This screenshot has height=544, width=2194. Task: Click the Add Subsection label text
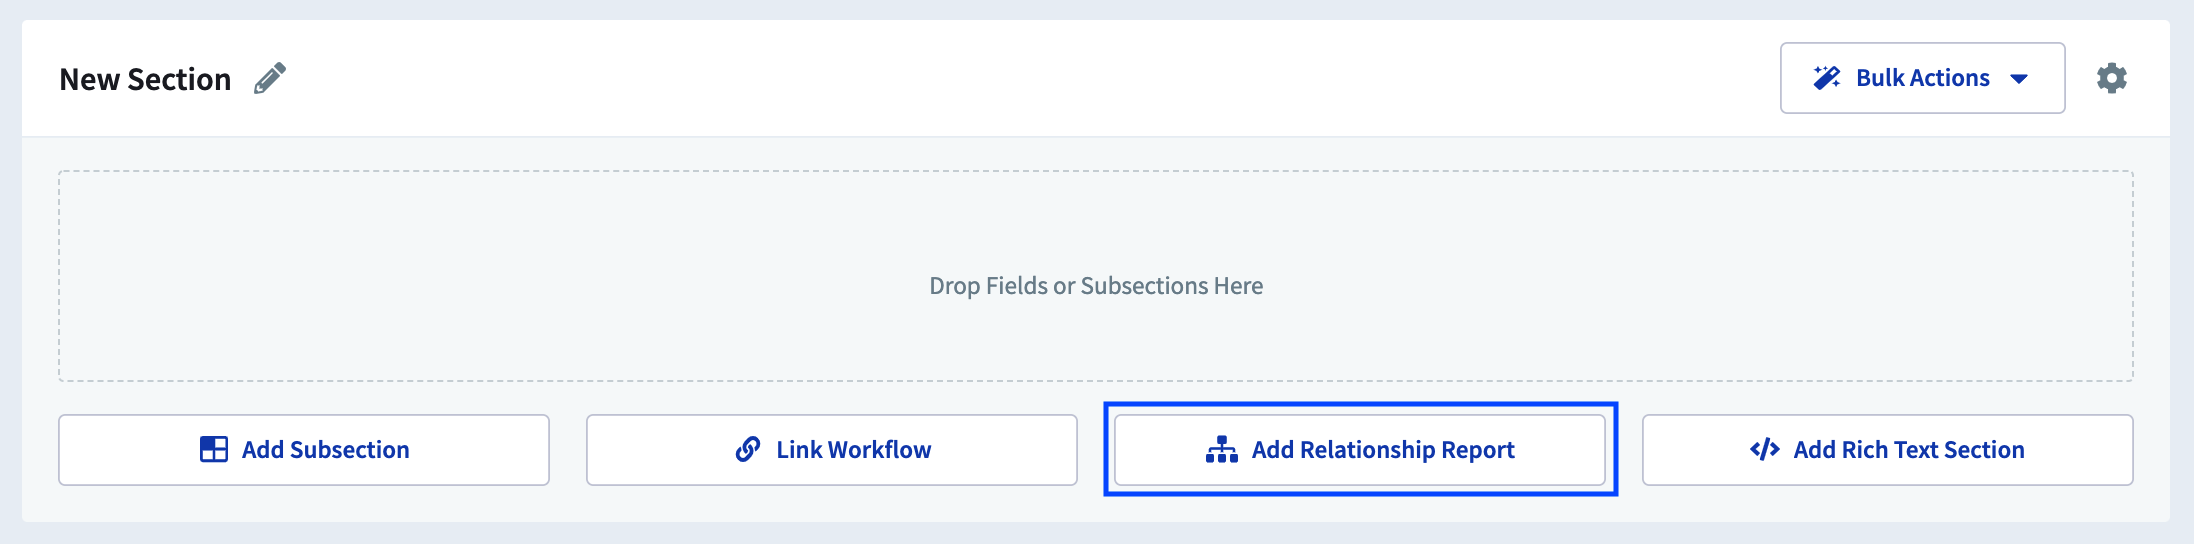point(326,450)
